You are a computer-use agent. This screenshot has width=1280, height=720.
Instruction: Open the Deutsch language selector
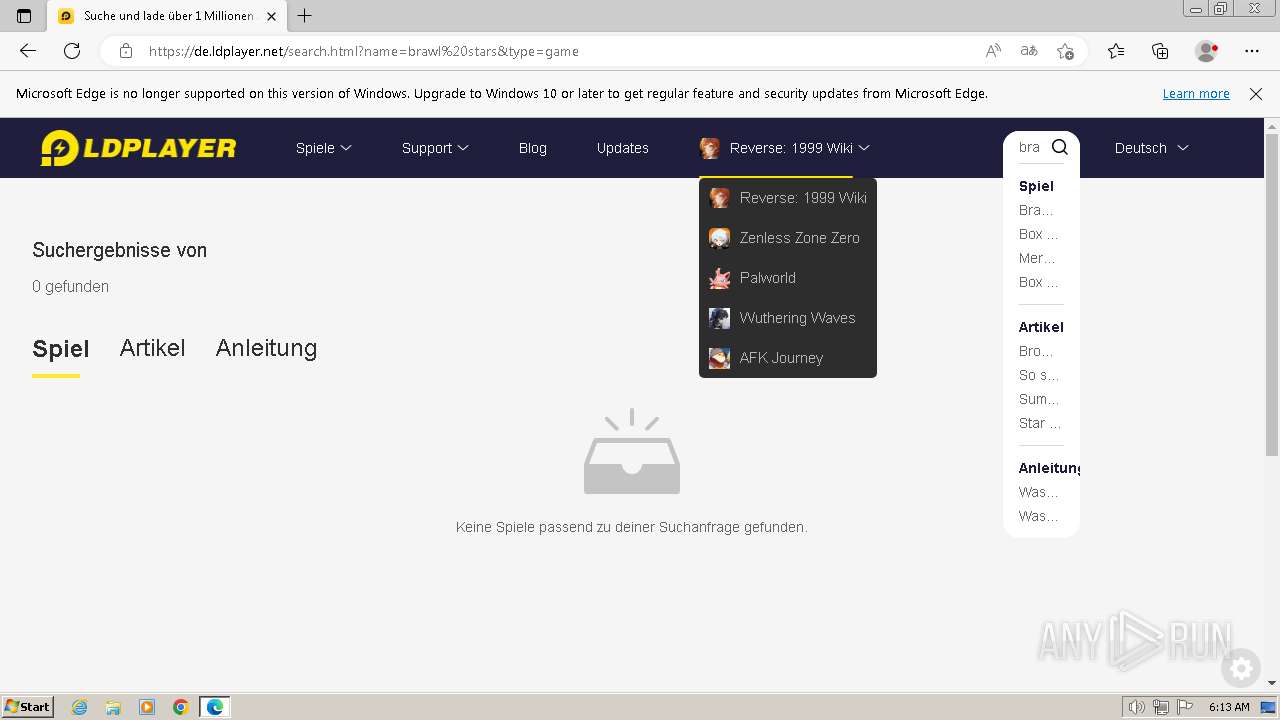coord(1151,148)
